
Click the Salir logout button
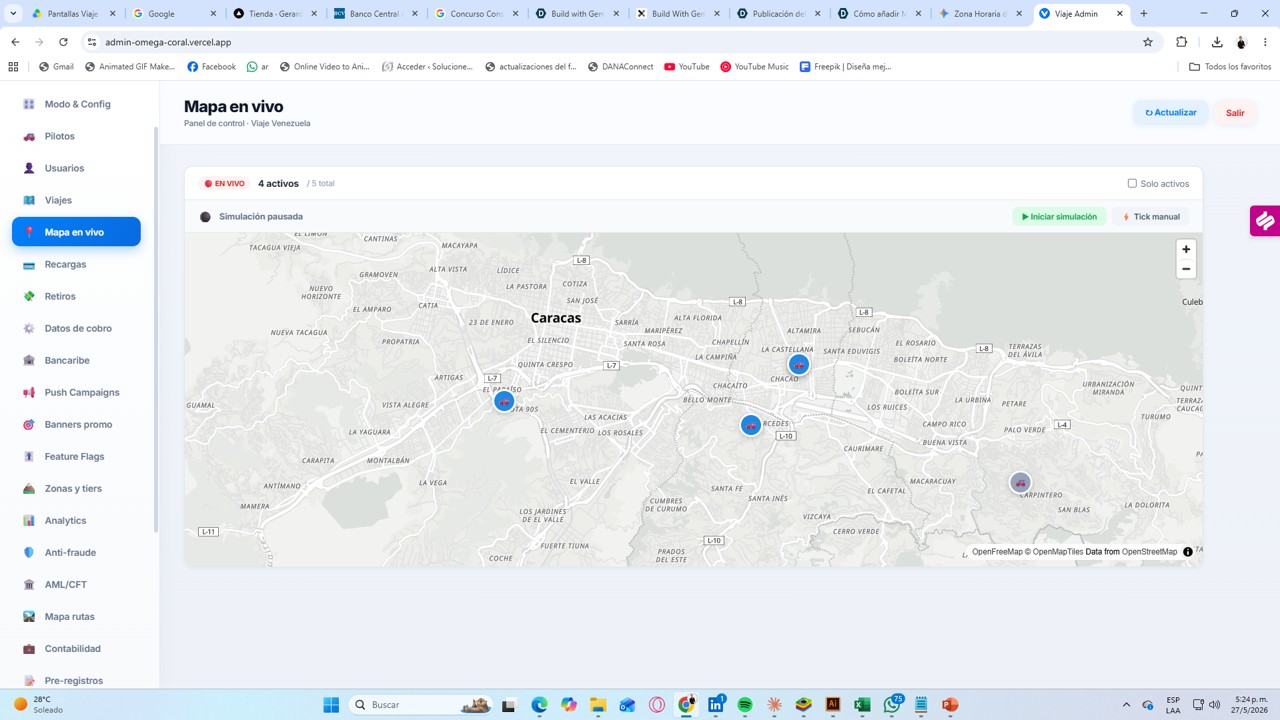pyautogui.click(x=1235, y=113)
